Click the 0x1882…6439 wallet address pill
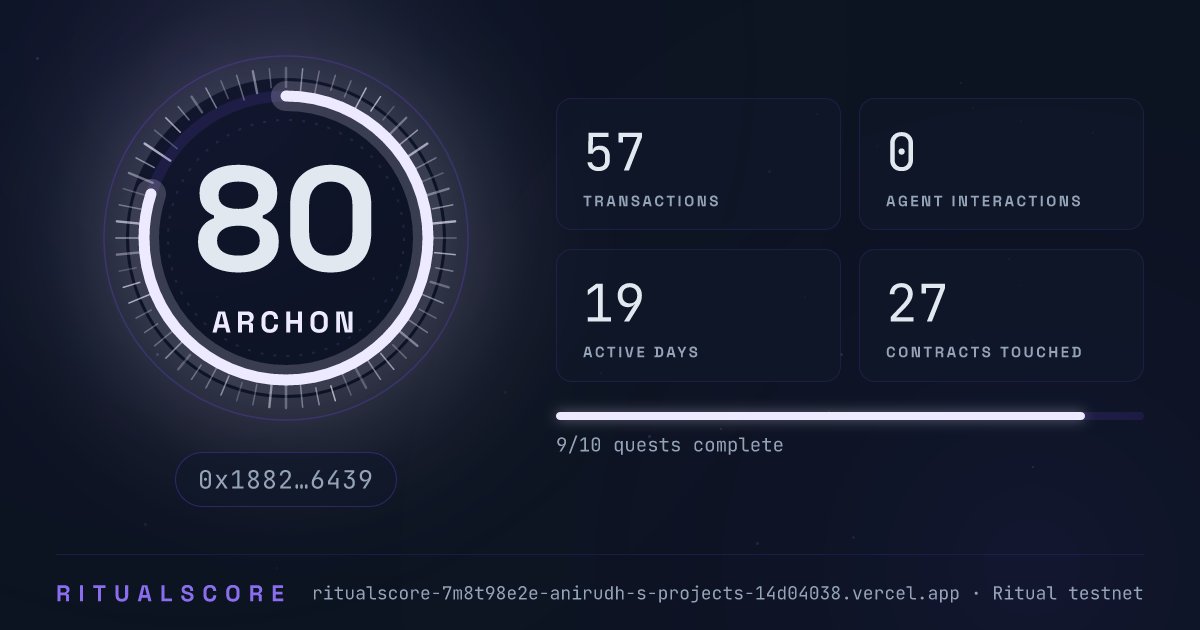The width and height of the screenshot is (1200, 630). coord(286,480)
